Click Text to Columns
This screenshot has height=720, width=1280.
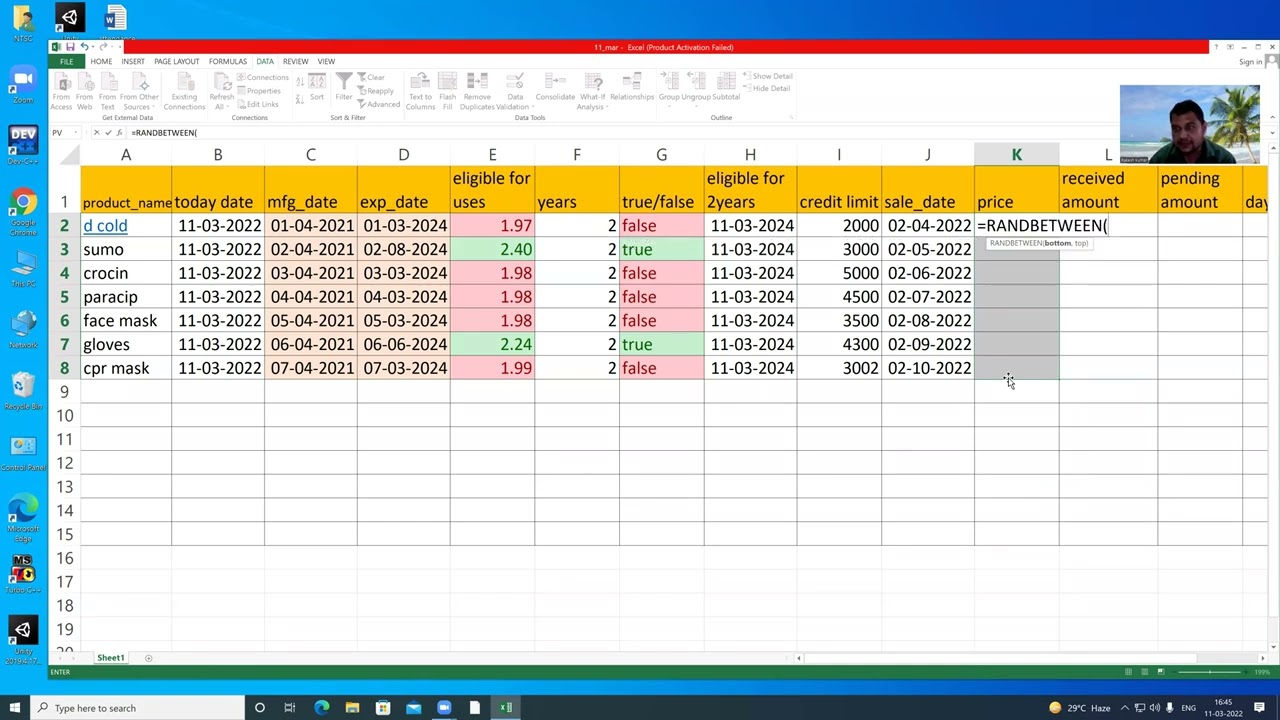(x=420, y=91)
